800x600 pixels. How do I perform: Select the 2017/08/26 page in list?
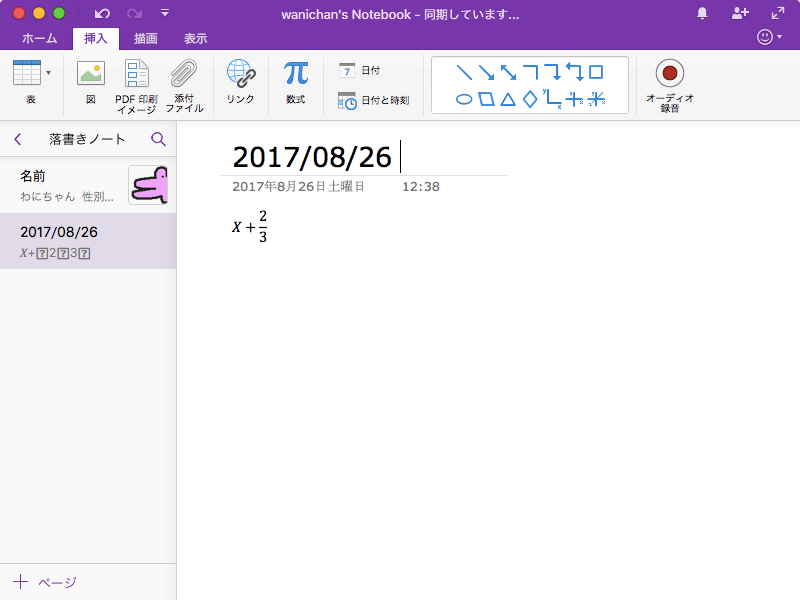point(88,241)
